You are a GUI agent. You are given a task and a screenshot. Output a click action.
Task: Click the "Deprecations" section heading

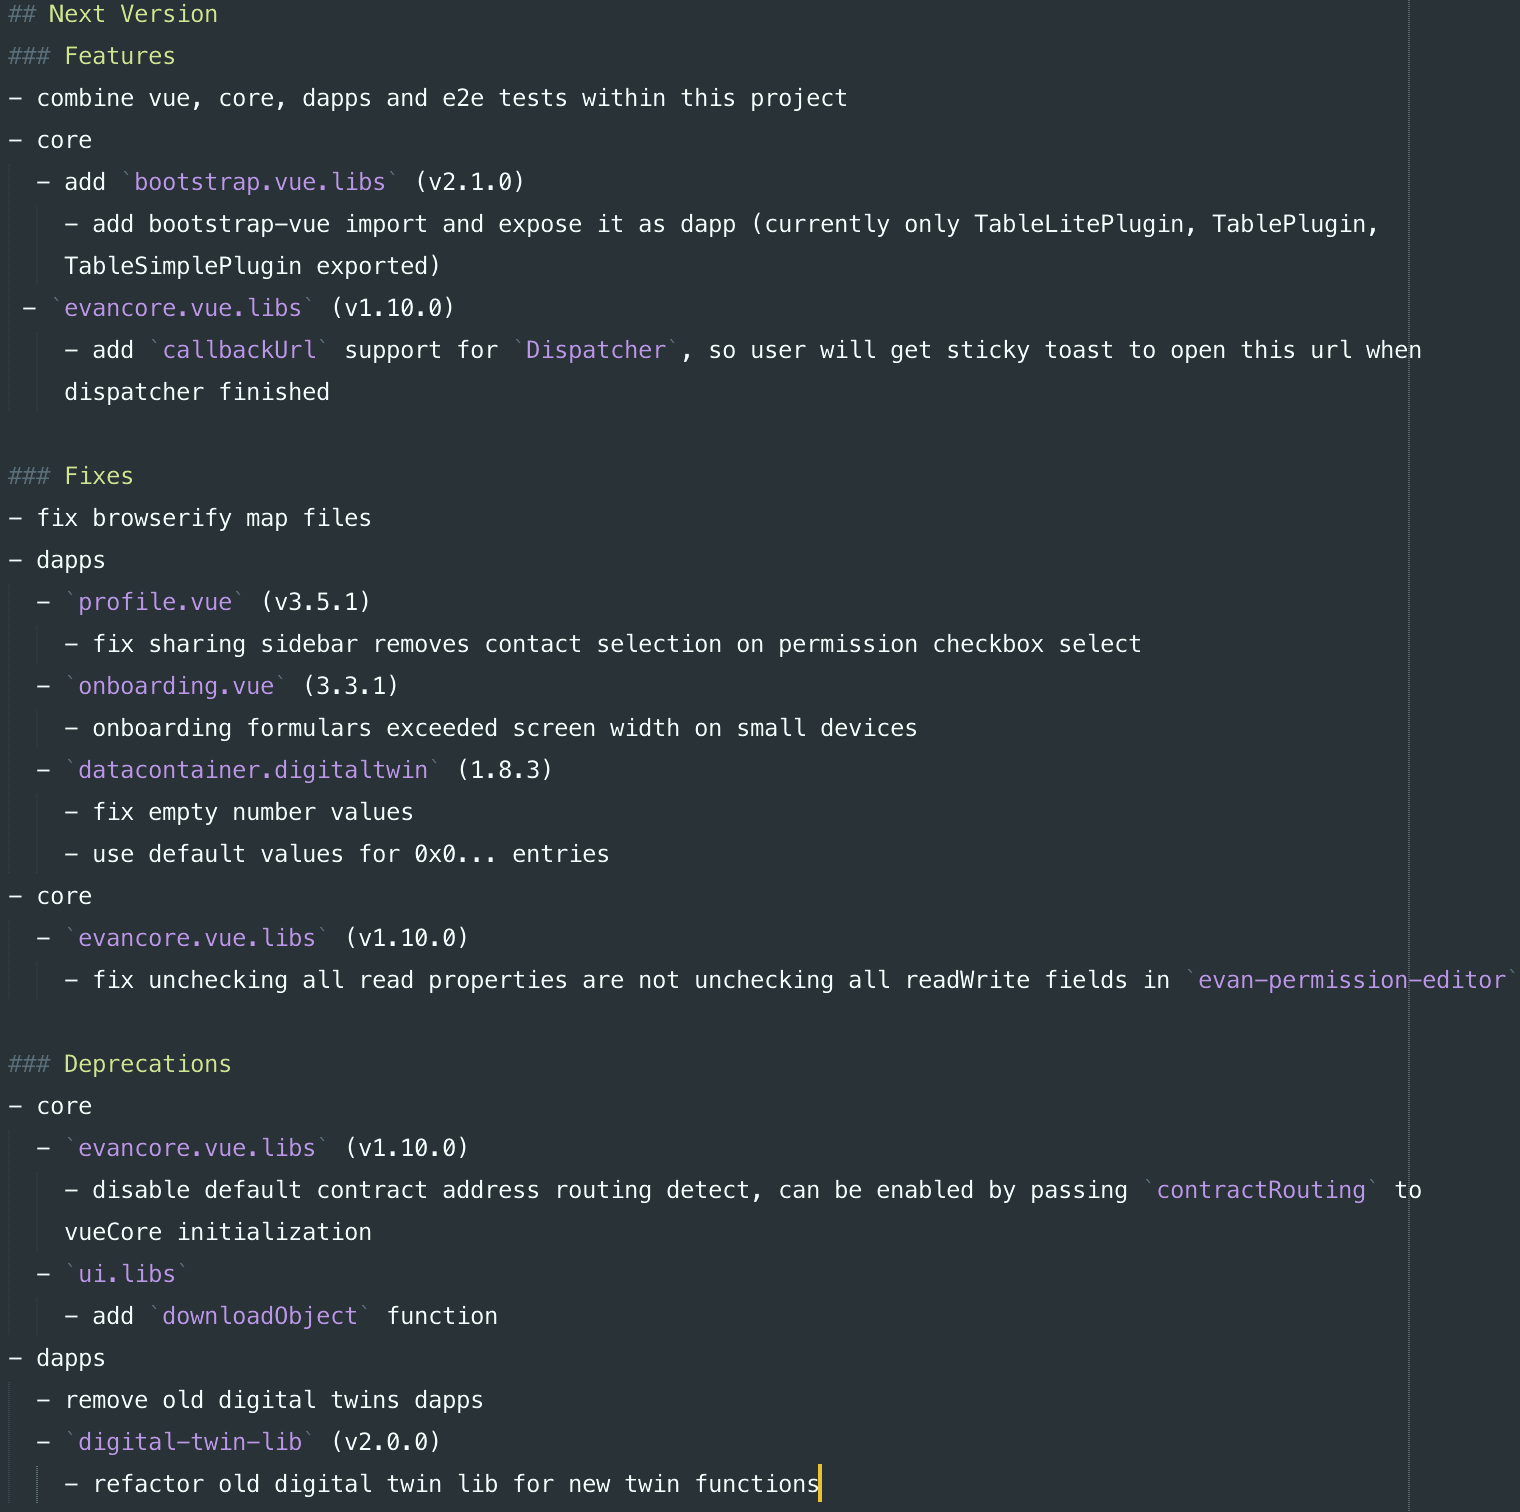click(x=147, y=1064)
